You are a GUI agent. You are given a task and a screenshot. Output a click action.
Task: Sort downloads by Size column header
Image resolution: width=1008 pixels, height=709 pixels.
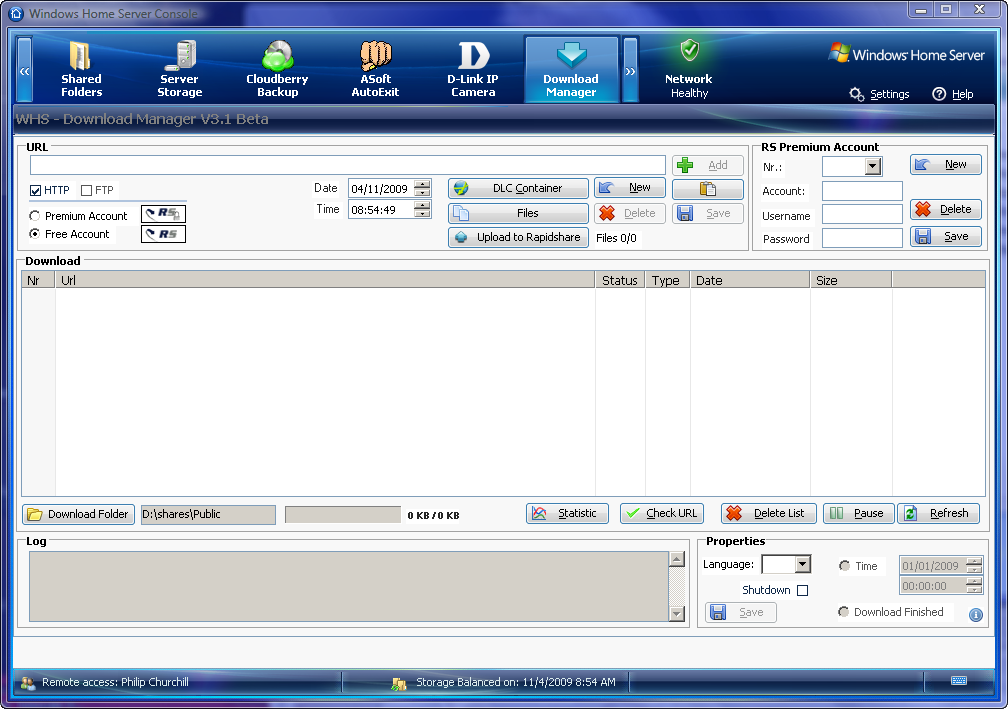[851, 280]
